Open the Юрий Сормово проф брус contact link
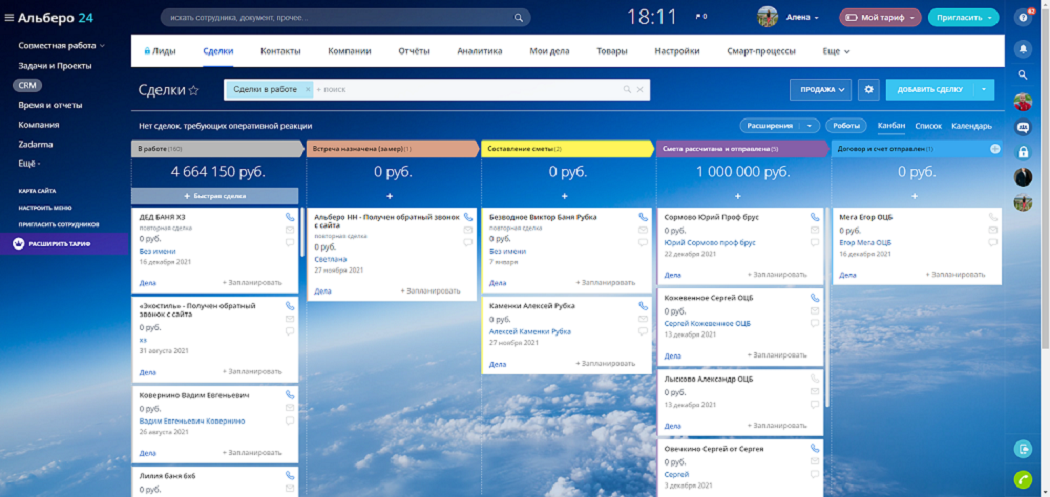 [x=710, y=242]
